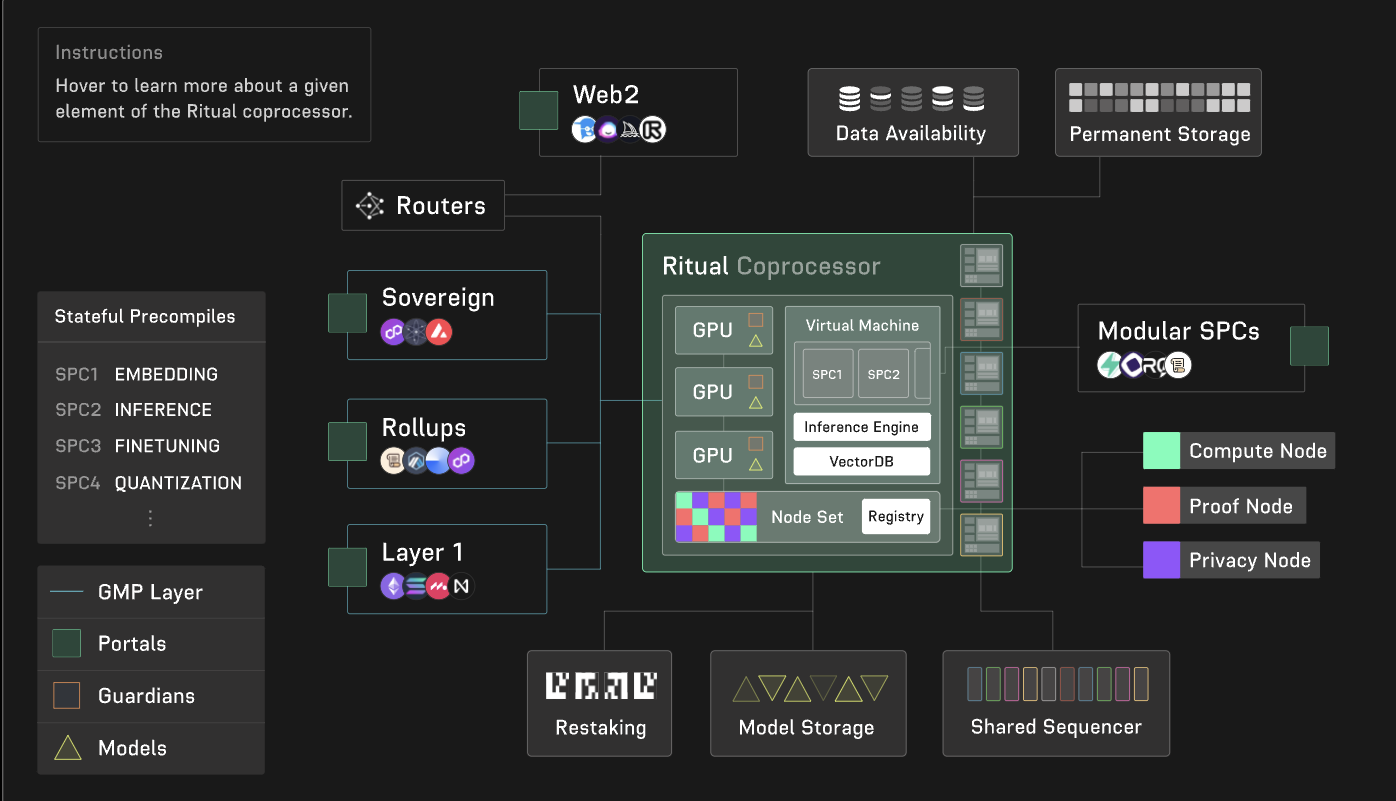This screenshot has height=801, width=1396.
Task: Click the NEAR icon under Layer 1
Action: pyautogui.click(x=461, y=586)
